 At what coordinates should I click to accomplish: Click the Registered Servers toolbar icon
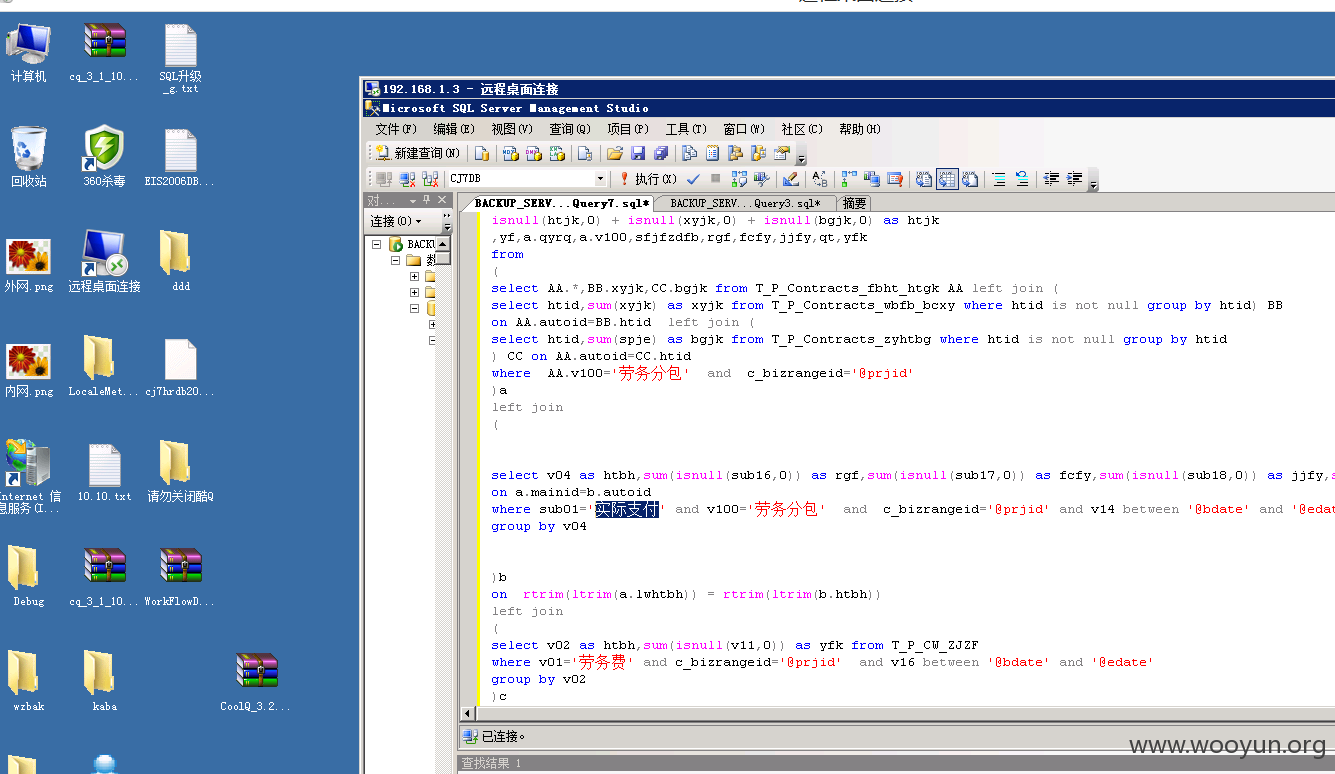pos(689,153)
